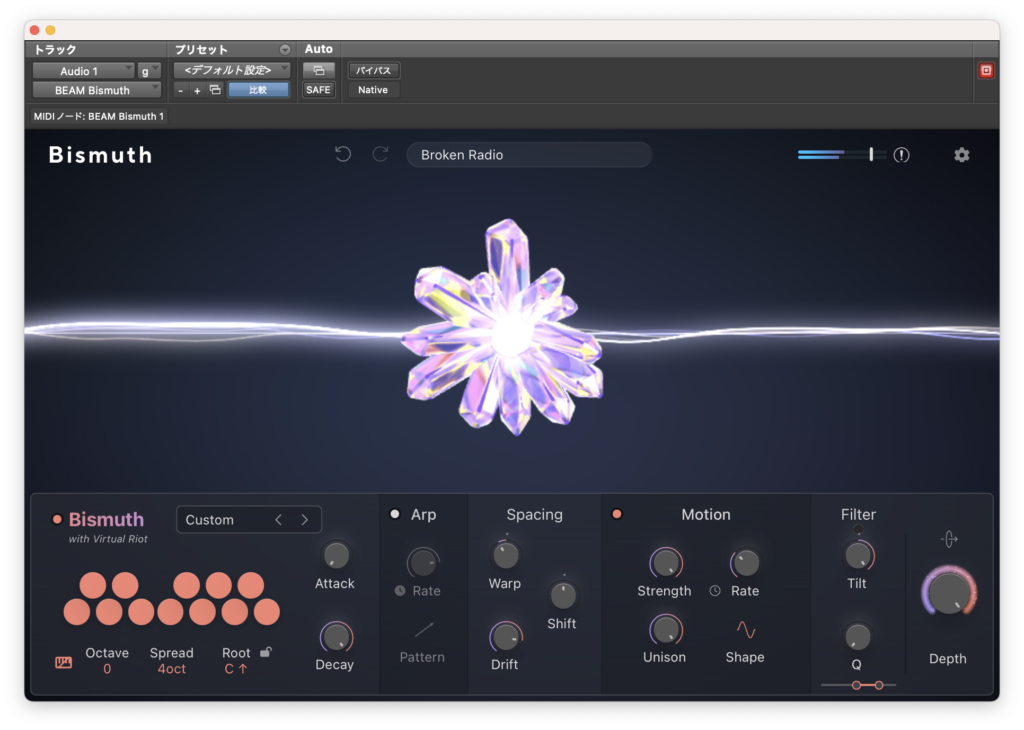Click the undo arrow icon
Image resolution: width=1024 pixels, height=730 pixels.
point(343,154)
